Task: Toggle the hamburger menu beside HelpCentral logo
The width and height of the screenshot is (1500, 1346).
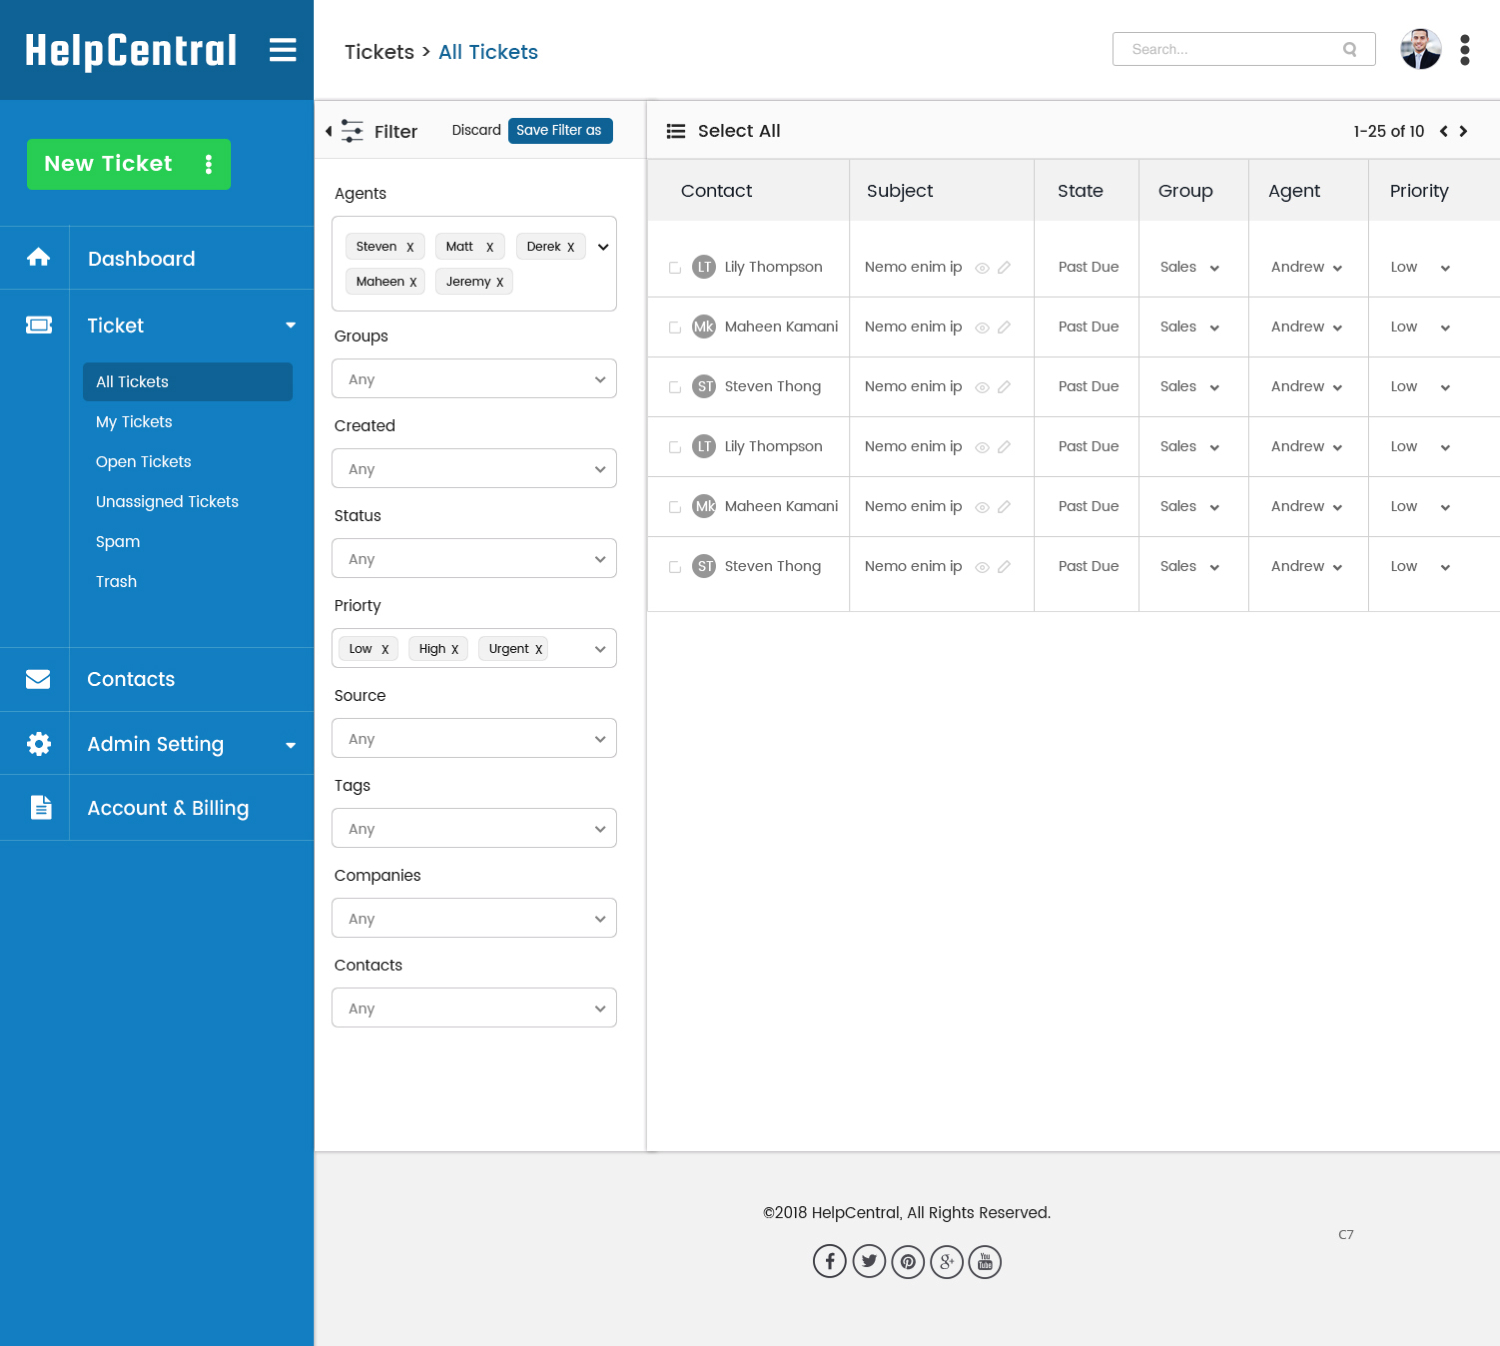Action: pos(283,50)
